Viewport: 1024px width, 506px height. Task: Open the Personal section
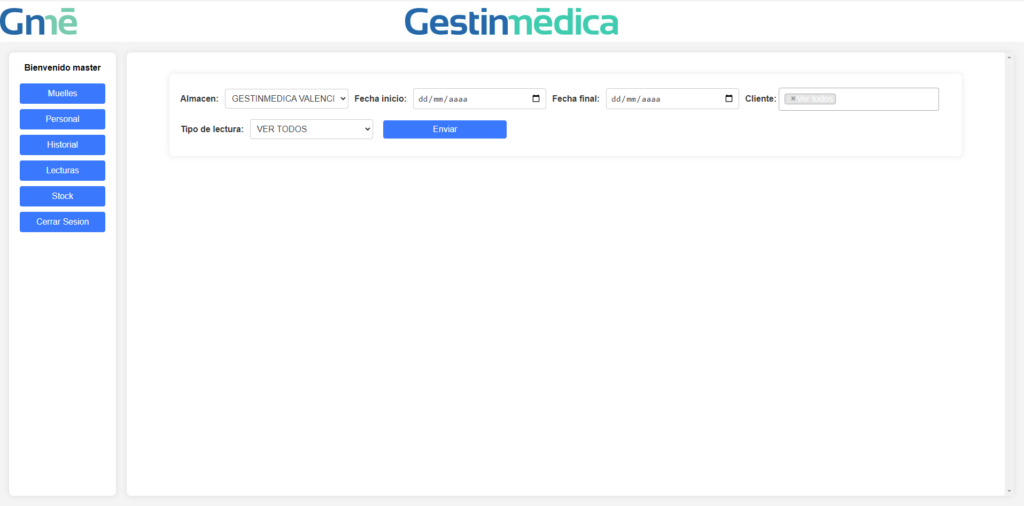click(x=63, y=119)
